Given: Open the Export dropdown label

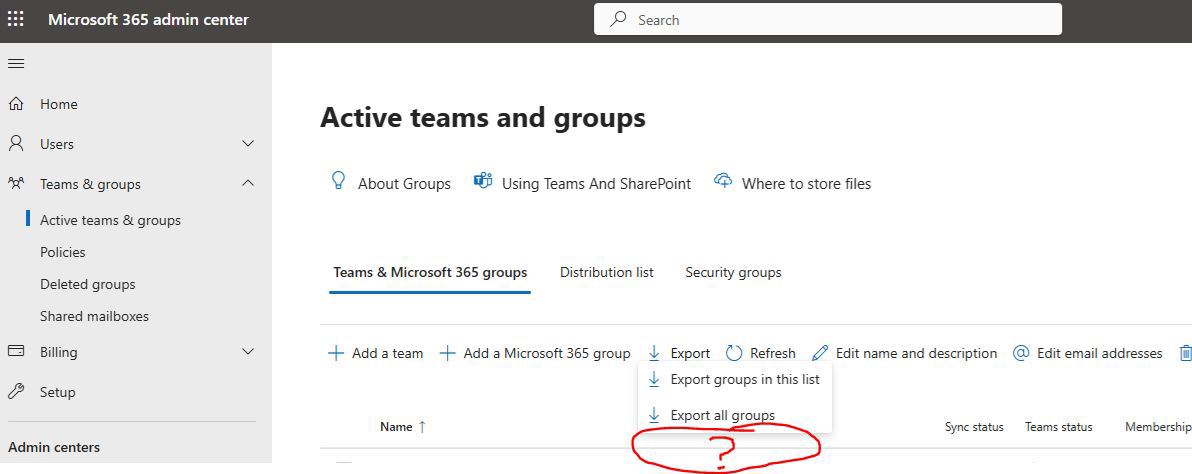Looking at the screenshot, I should tap(690, 353).
